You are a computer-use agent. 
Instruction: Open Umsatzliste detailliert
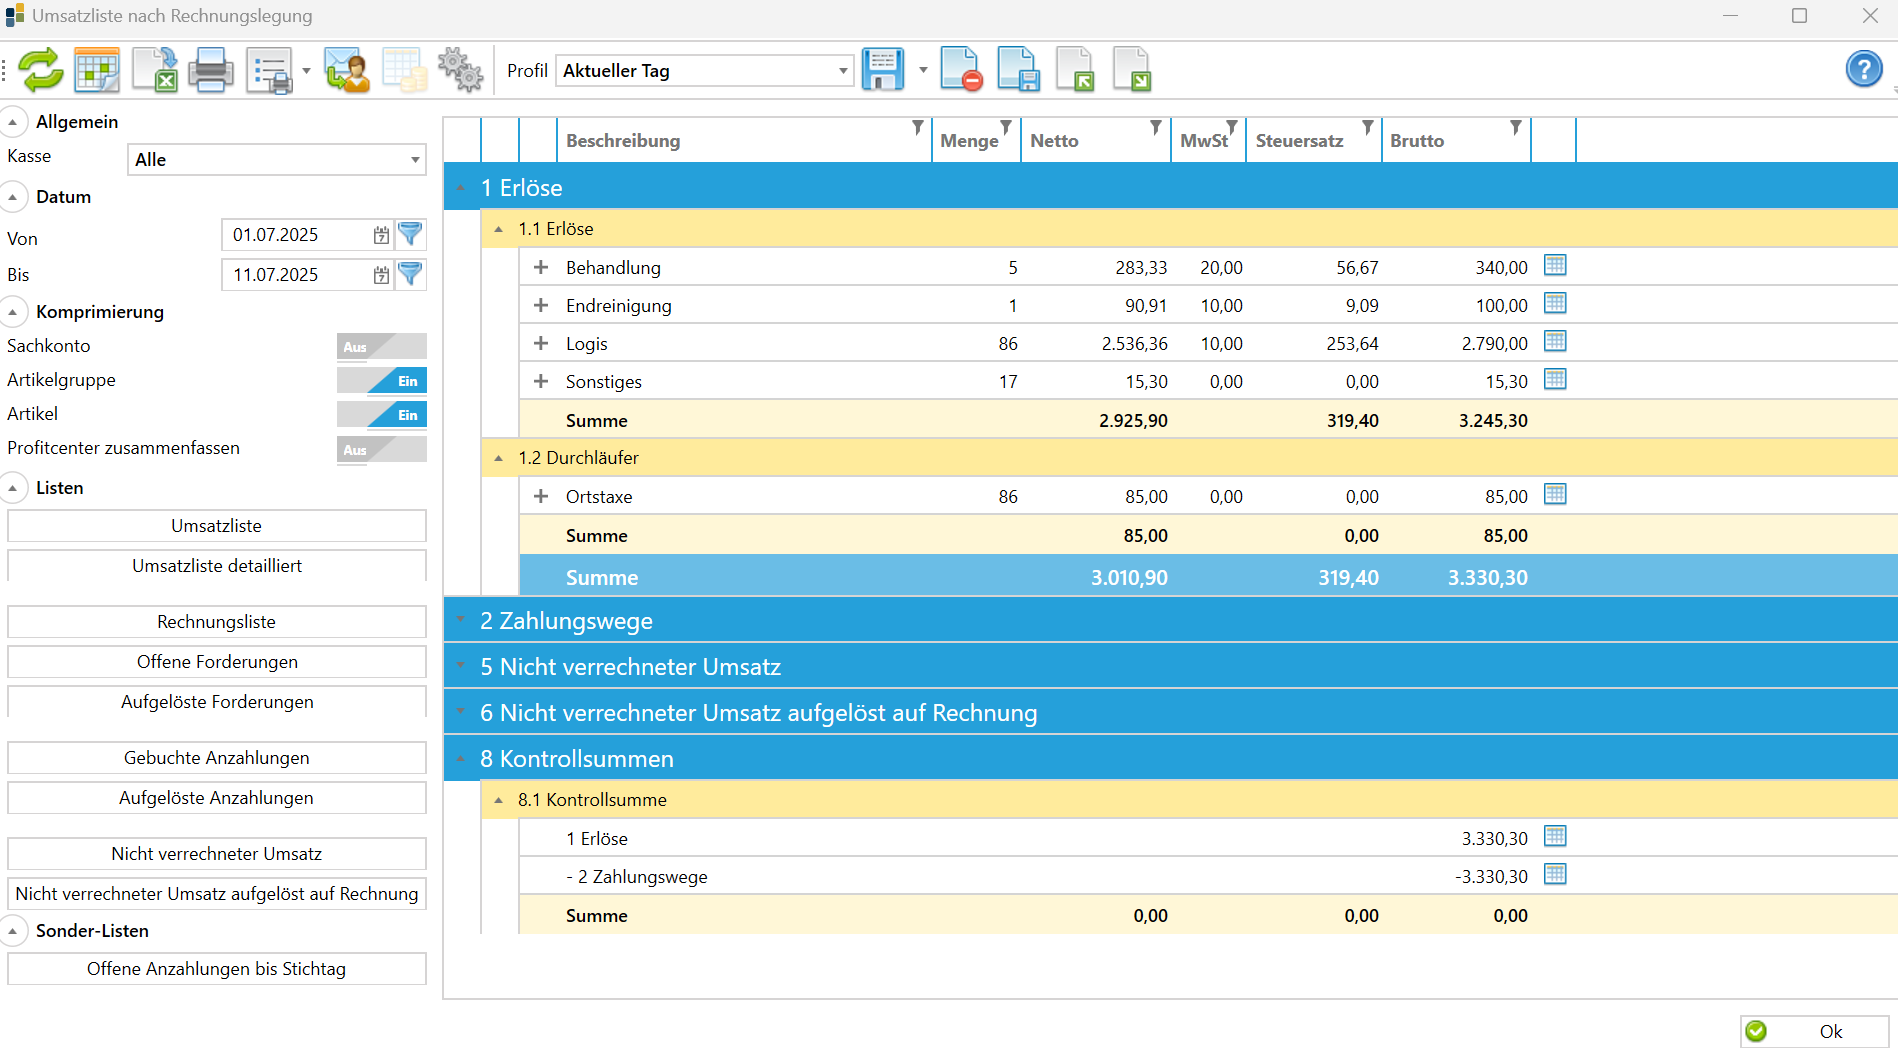(217, 566)
